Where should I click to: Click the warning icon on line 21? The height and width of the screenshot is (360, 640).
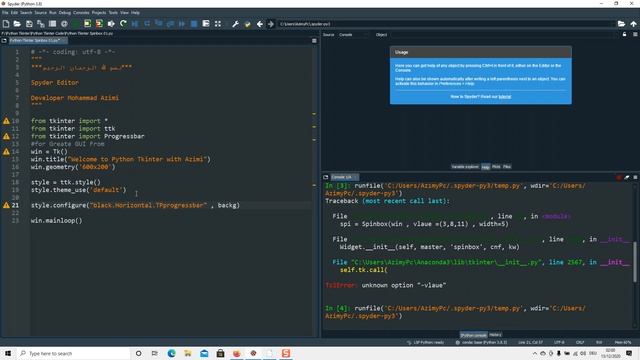pos(6,205)
